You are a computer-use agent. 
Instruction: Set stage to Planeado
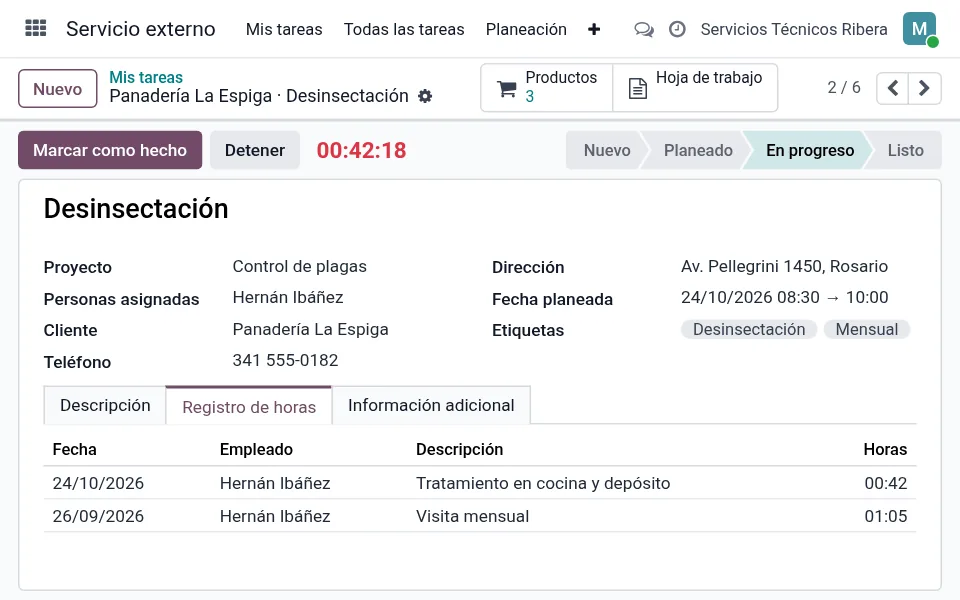click(698, 150)
